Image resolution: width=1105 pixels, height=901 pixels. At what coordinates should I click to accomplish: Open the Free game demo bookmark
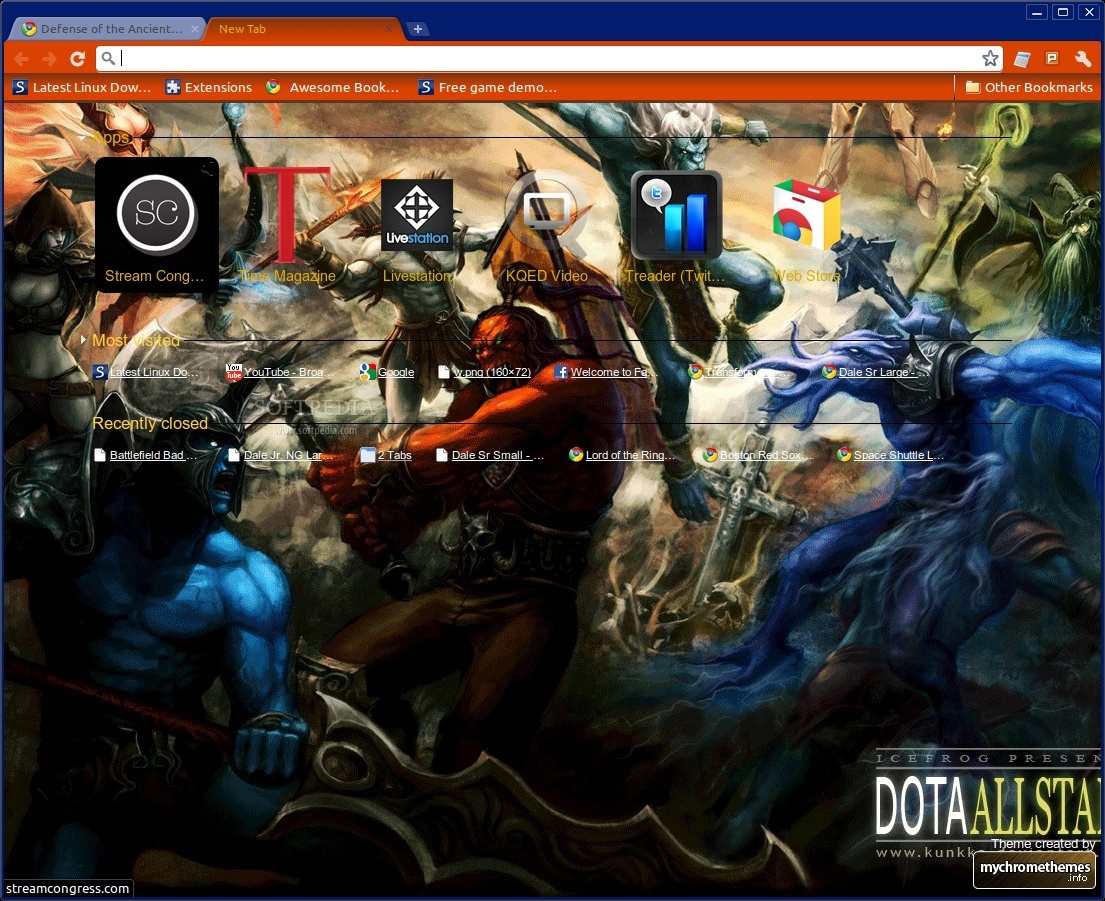click(488, 87)
